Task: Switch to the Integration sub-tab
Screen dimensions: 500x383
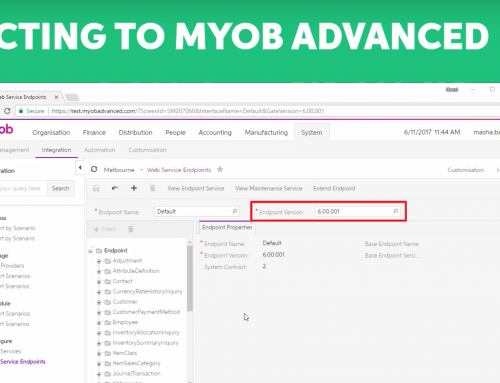Action: [56, 150]
